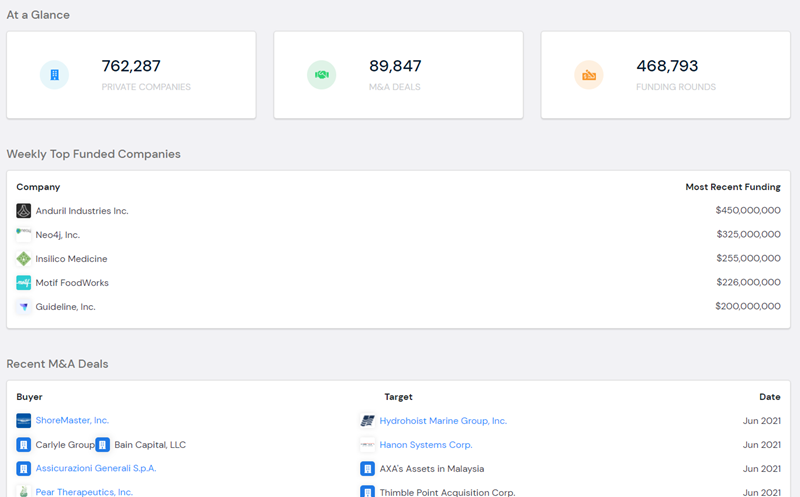The width and height of the screenshot is (800, 497).
Task: Click Jun 2021 date in Hanon Systems row
Action: click(762, 445)
